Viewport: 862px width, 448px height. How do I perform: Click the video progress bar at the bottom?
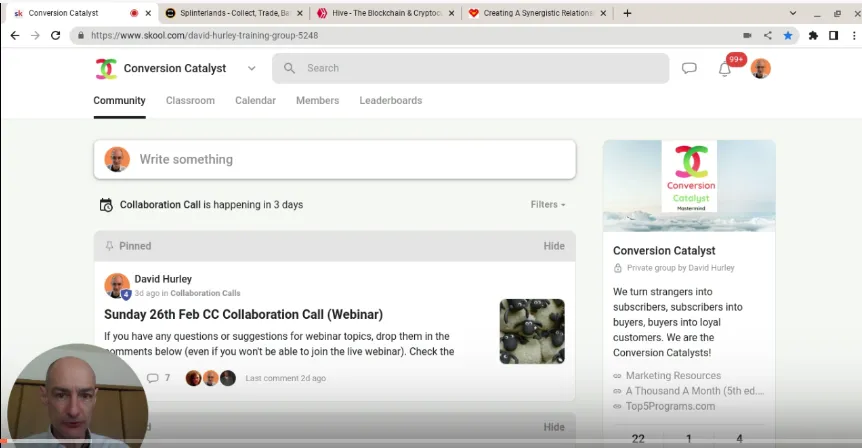click(x=431, y=441)
